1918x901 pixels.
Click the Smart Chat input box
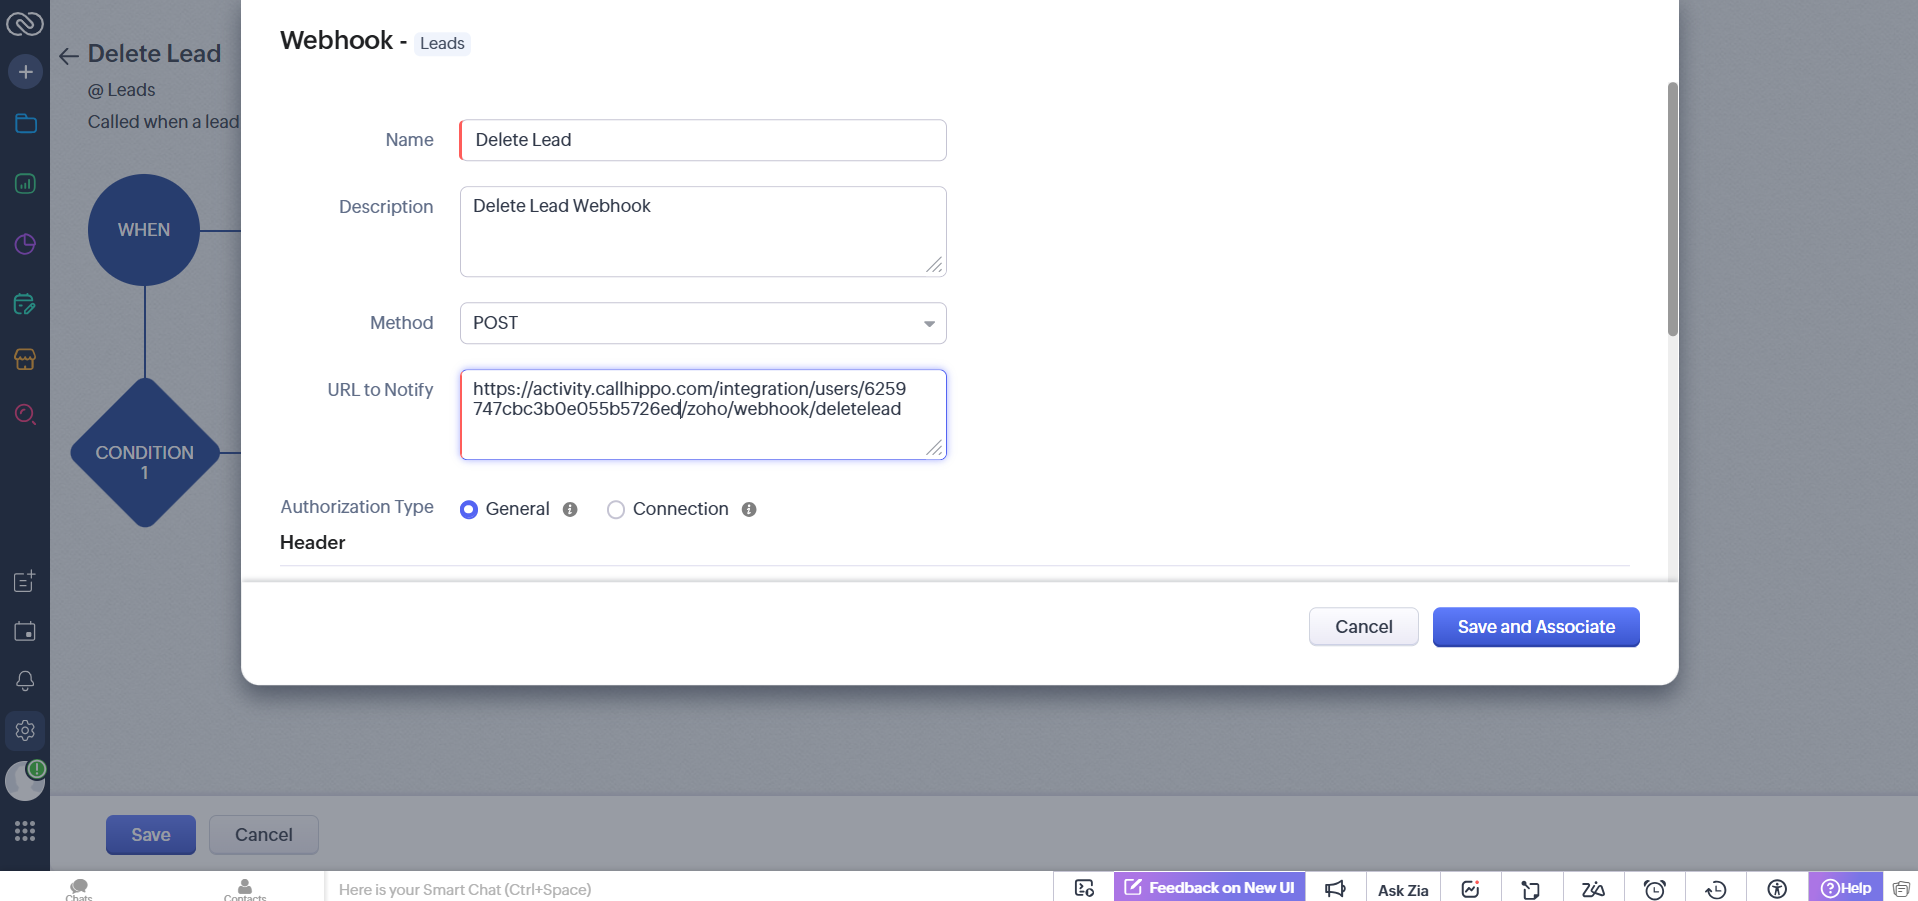[x=688, y=889]
